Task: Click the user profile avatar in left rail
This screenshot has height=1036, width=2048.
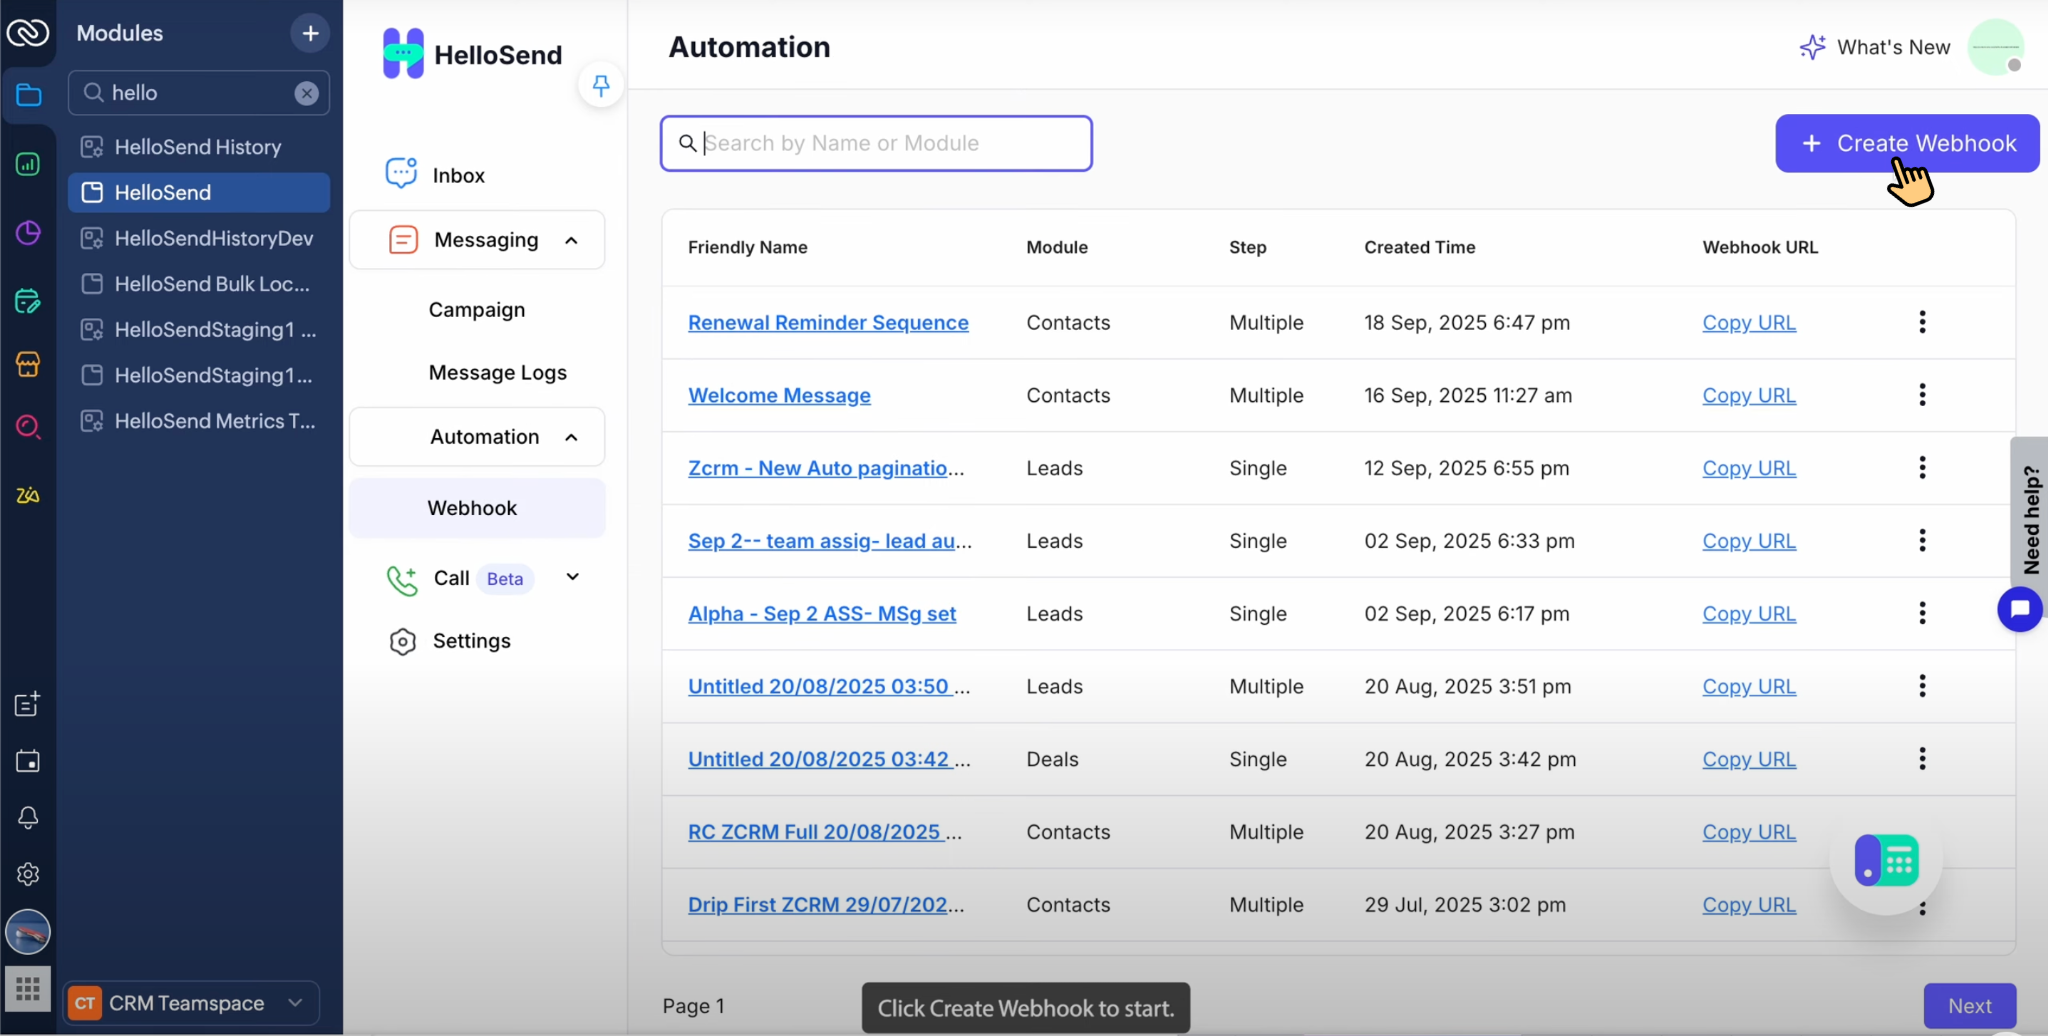Action: point(28,932)
